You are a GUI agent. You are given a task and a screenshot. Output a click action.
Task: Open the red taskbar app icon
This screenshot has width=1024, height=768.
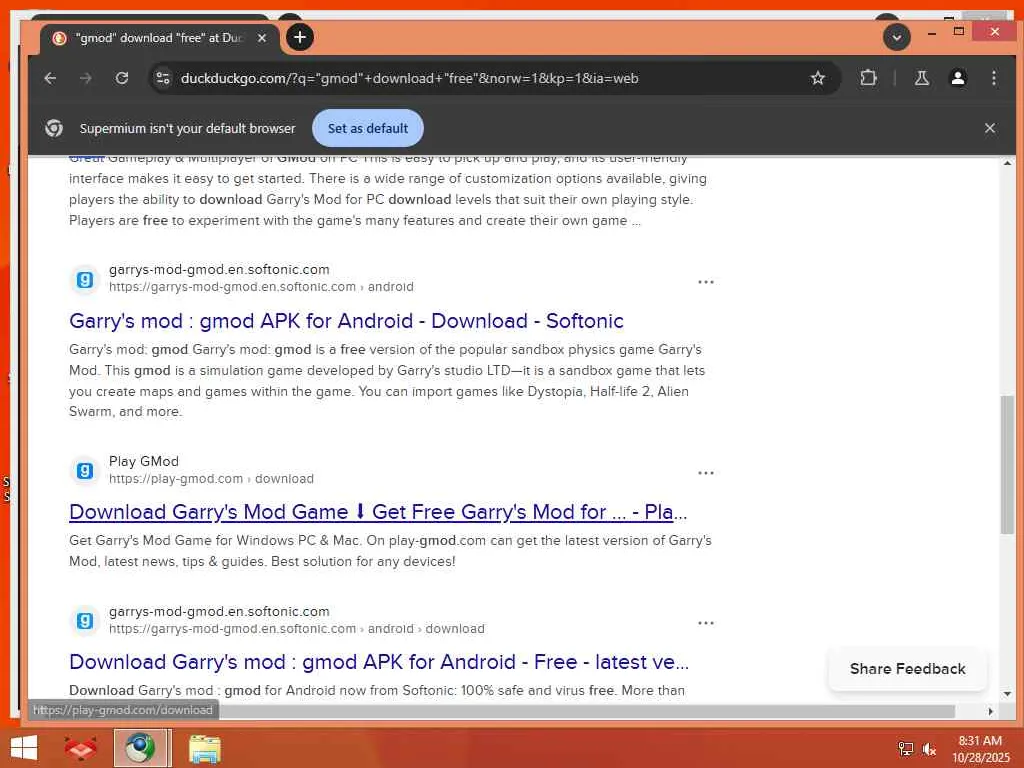80,748
